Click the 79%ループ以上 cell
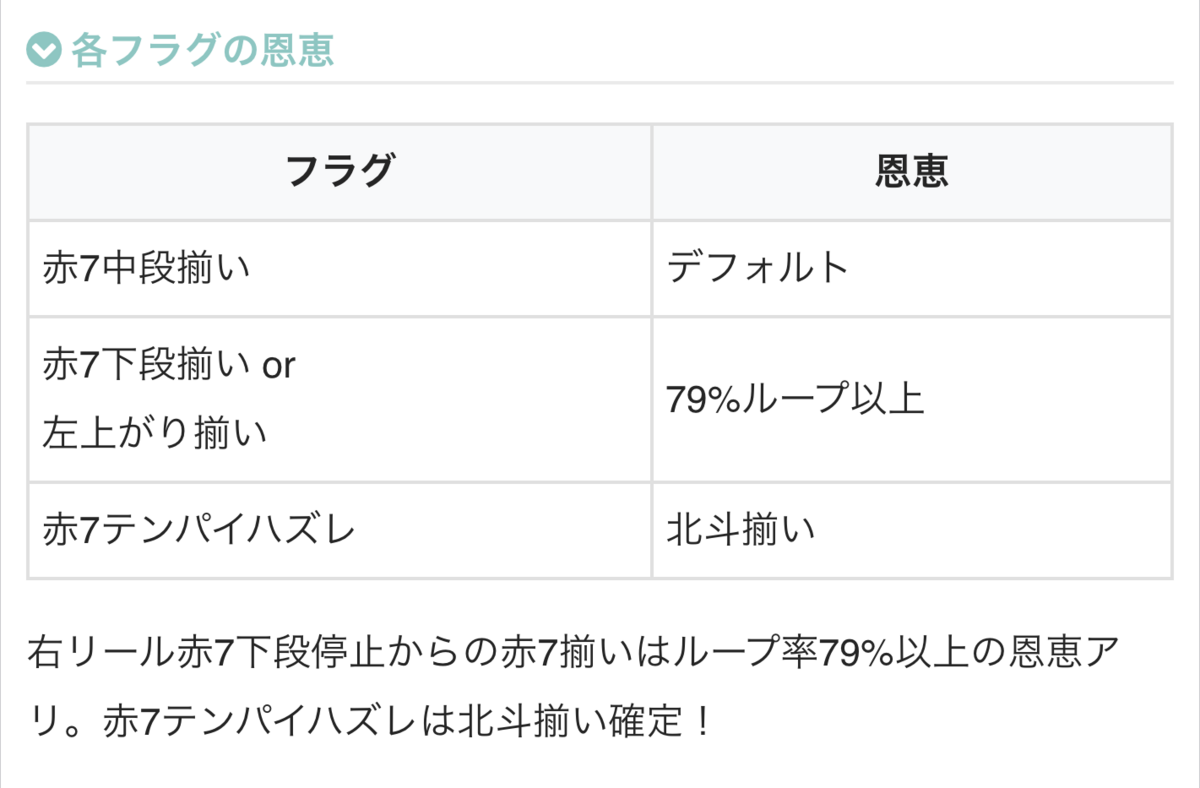The width and height of the screenshot is (1200, 788). click(x=911, y=399)
